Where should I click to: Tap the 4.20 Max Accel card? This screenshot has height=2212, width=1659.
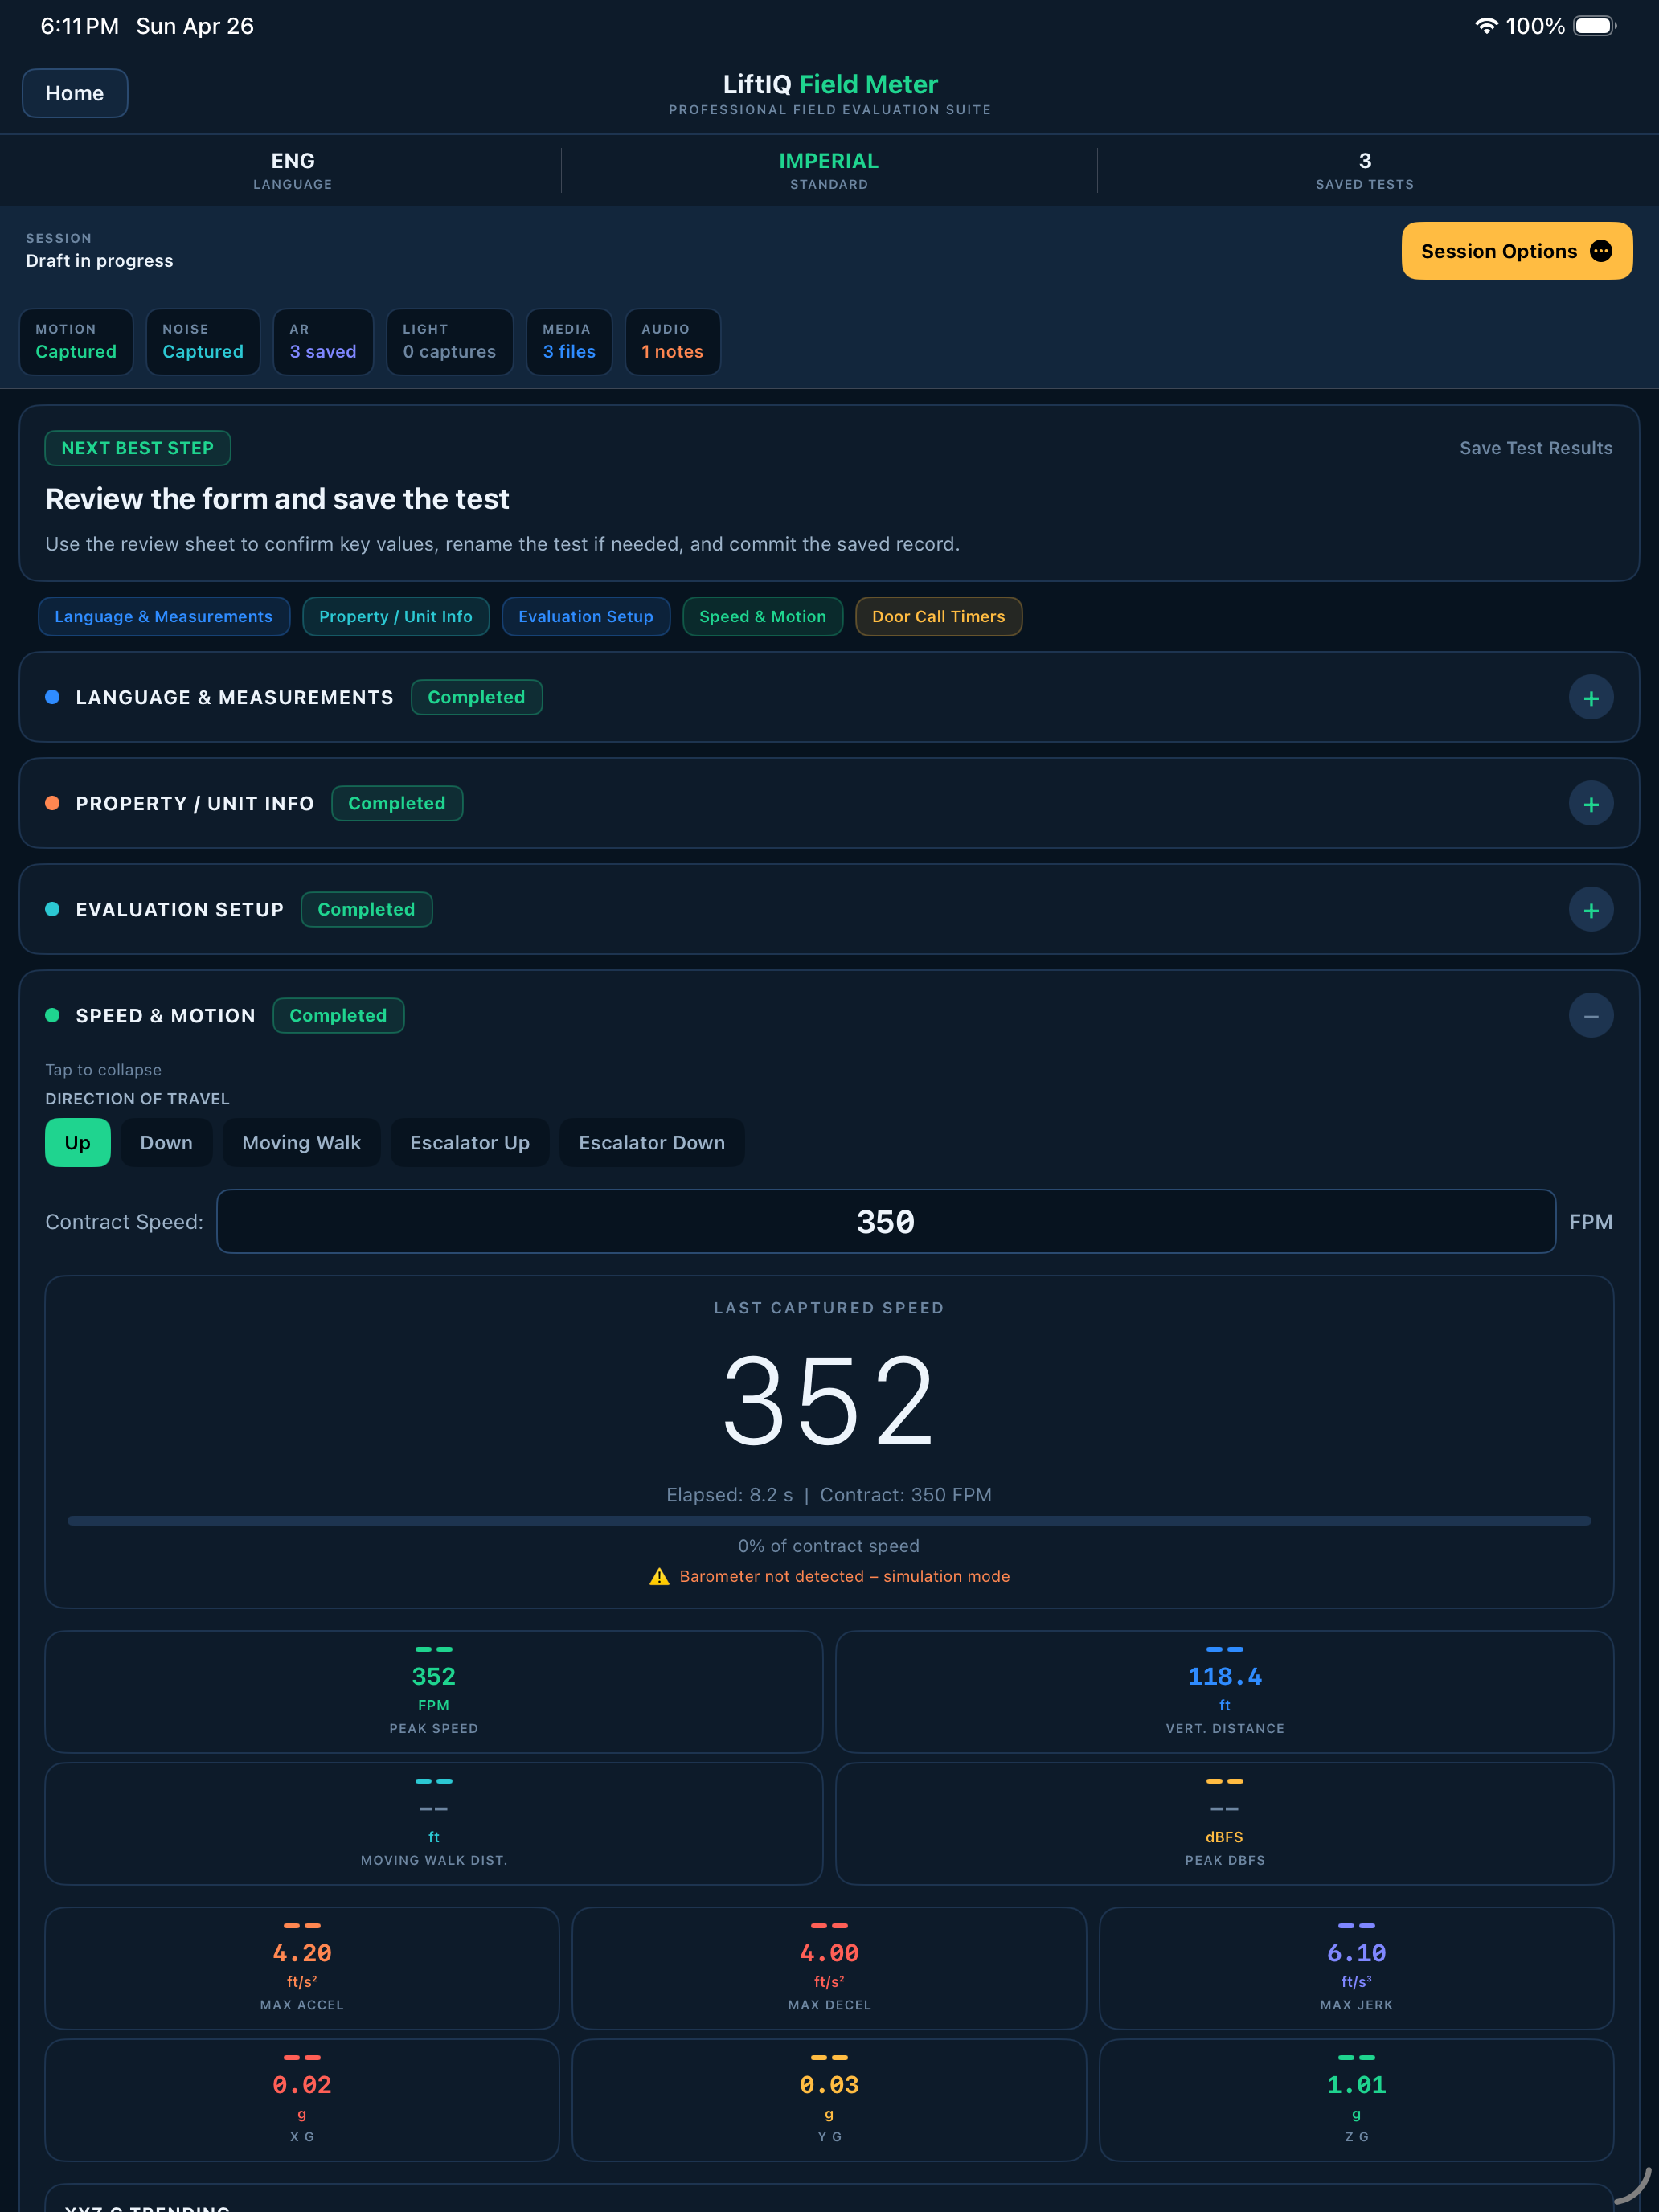[302, 1968]
